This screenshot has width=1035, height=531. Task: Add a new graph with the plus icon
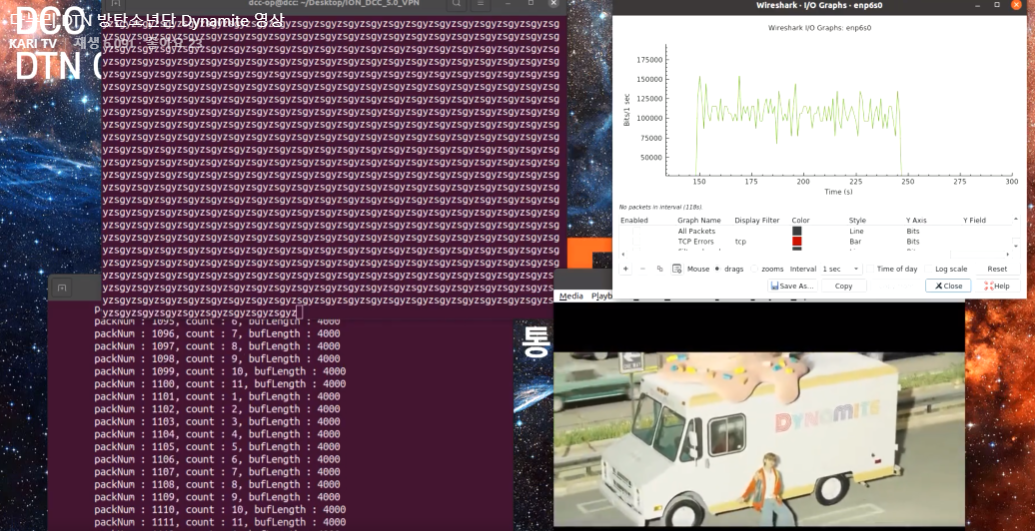[x=626, y=269]
